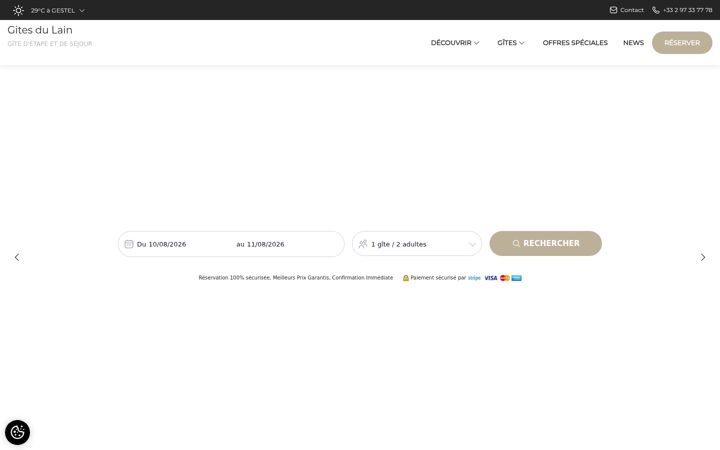
Task: Click the American Express card logo
Action: 516,278
